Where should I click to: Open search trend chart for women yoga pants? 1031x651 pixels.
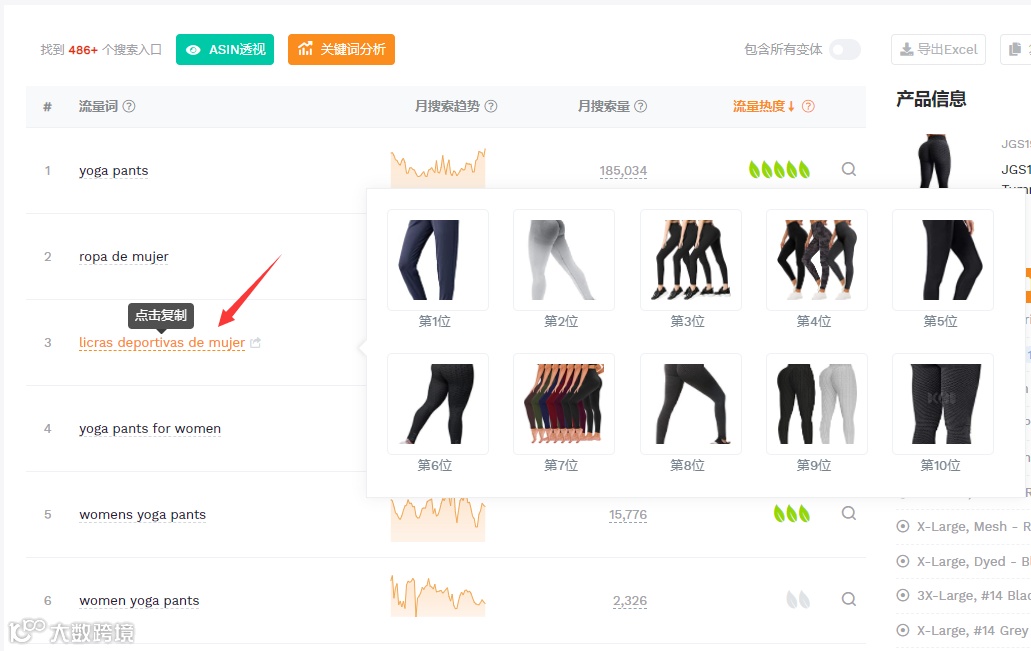[438, 596]
